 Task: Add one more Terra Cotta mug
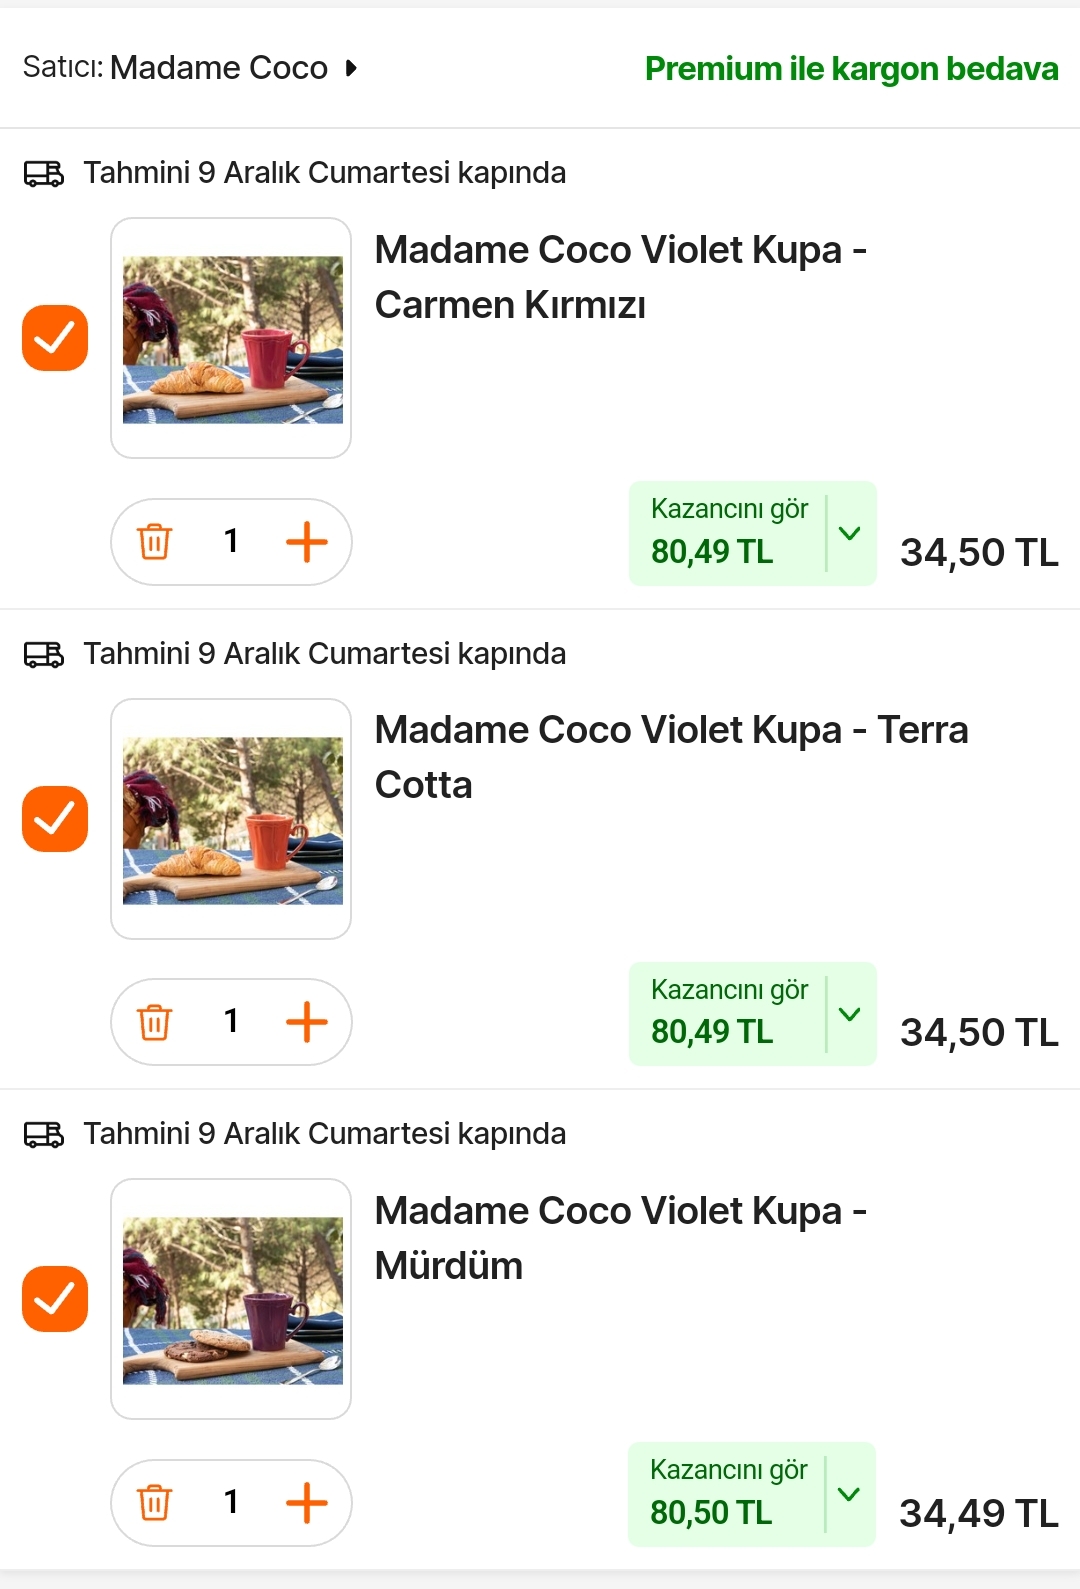pos(307,1022)
